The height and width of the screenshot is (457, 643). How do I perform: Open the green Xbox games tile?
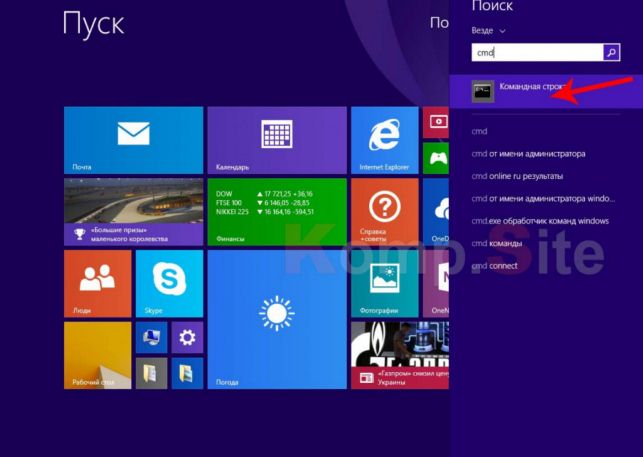point(436,158)
